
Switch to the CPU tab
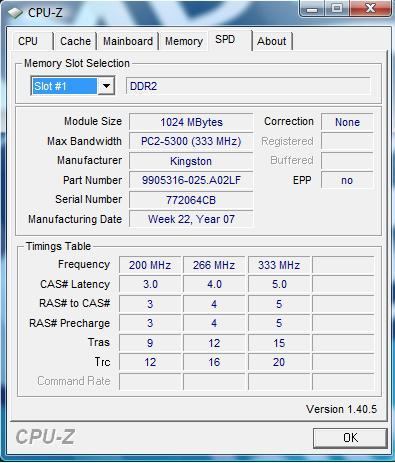click(28, 41)
